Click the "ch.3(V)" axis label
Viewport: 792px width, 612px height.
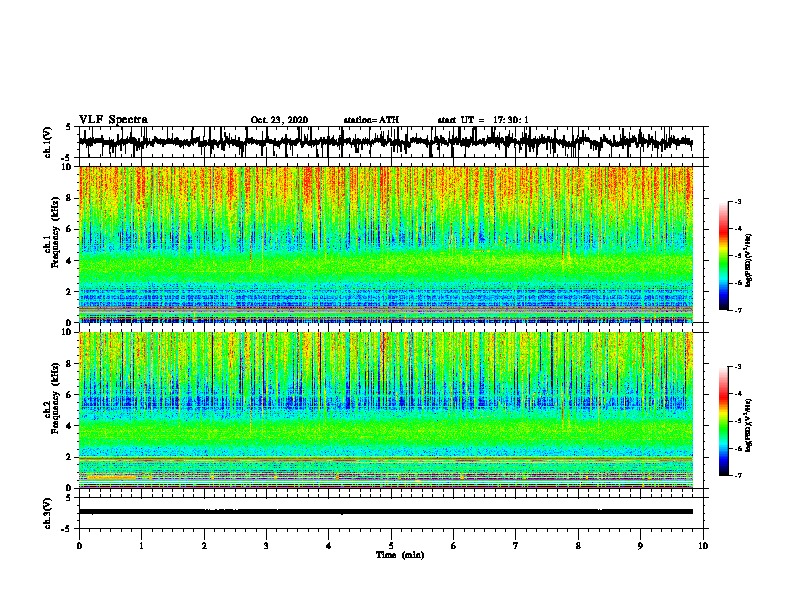tap(48, 513)
